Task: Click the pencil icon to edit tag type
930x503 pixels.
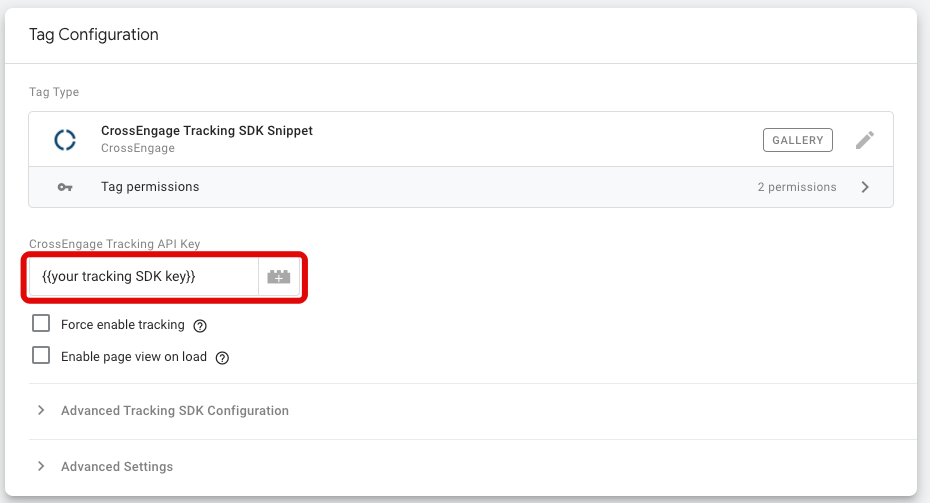Action: click(865, 140)
